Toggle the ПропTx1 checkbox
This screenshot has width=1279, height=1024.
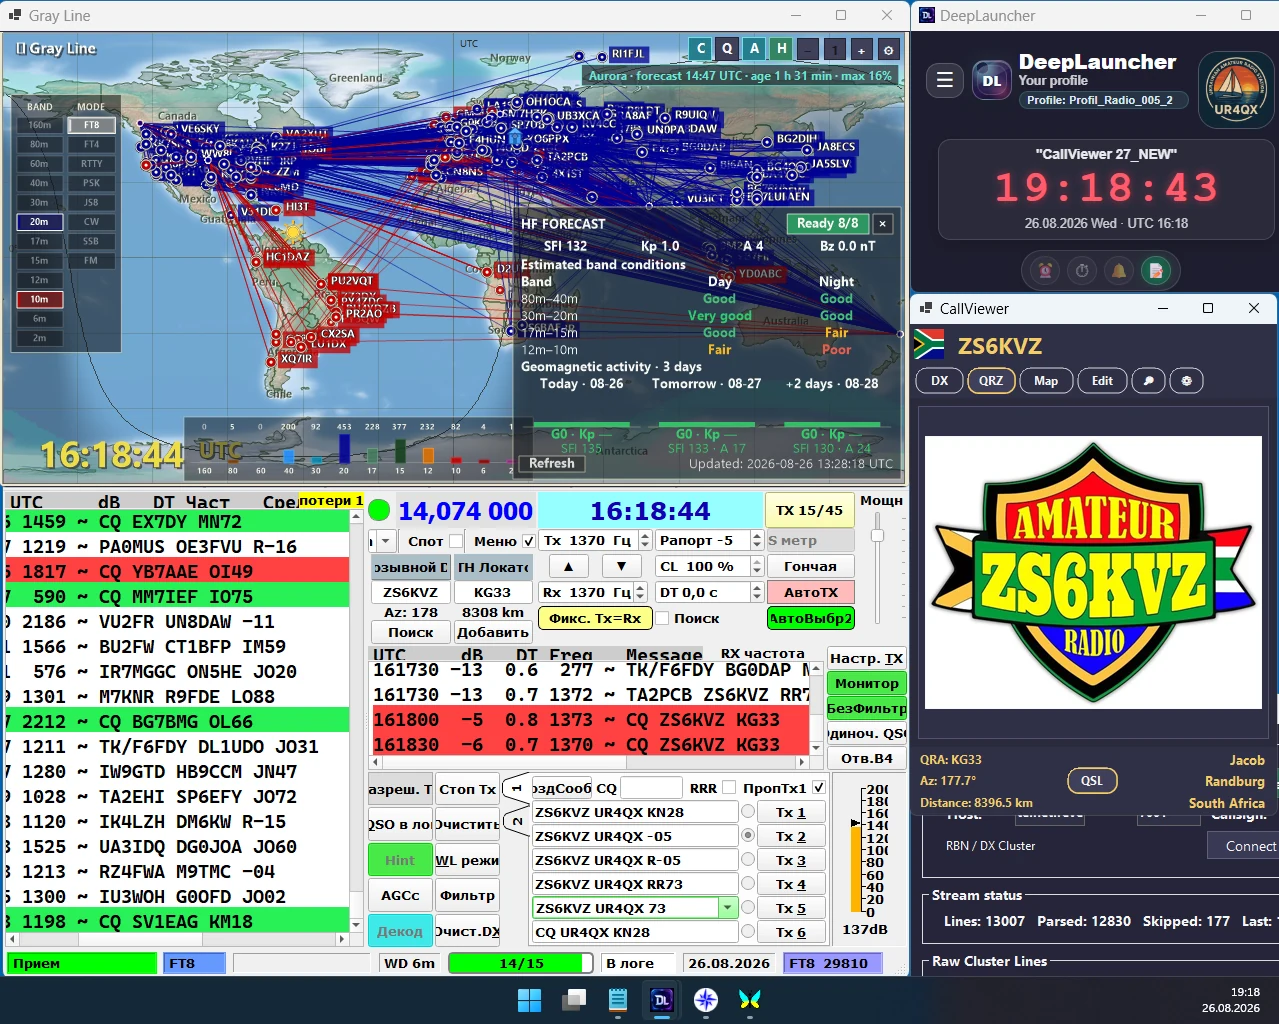click(x=819, y=788)
